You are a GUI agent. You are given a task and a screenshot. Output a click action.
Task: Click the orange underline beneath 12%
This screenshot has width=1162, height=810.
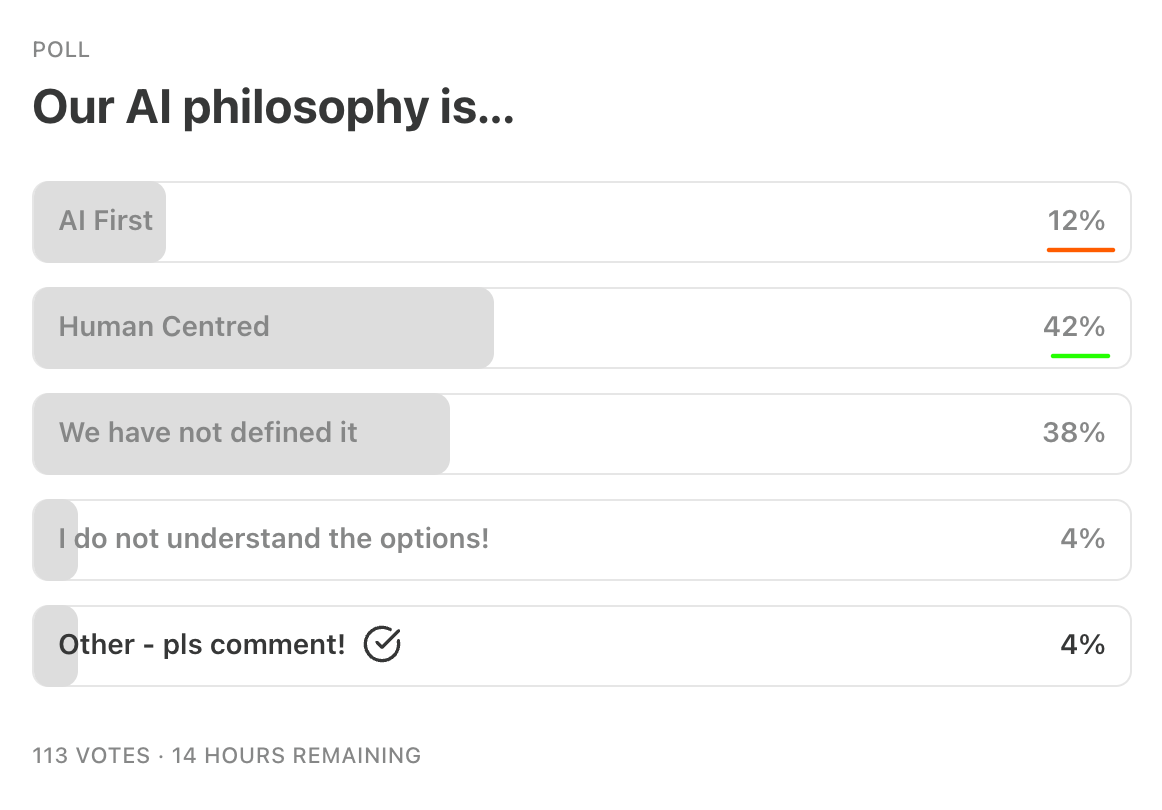[1080, 250]
